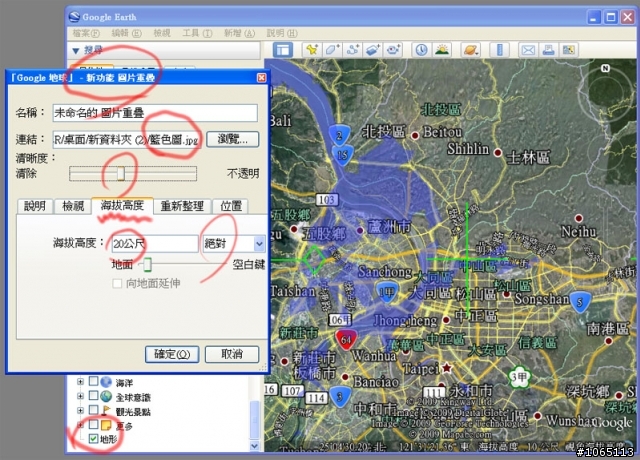This screenshot has height=460, width=640.
Task: Click View in Google Maps icon
Action: (569, 50)
